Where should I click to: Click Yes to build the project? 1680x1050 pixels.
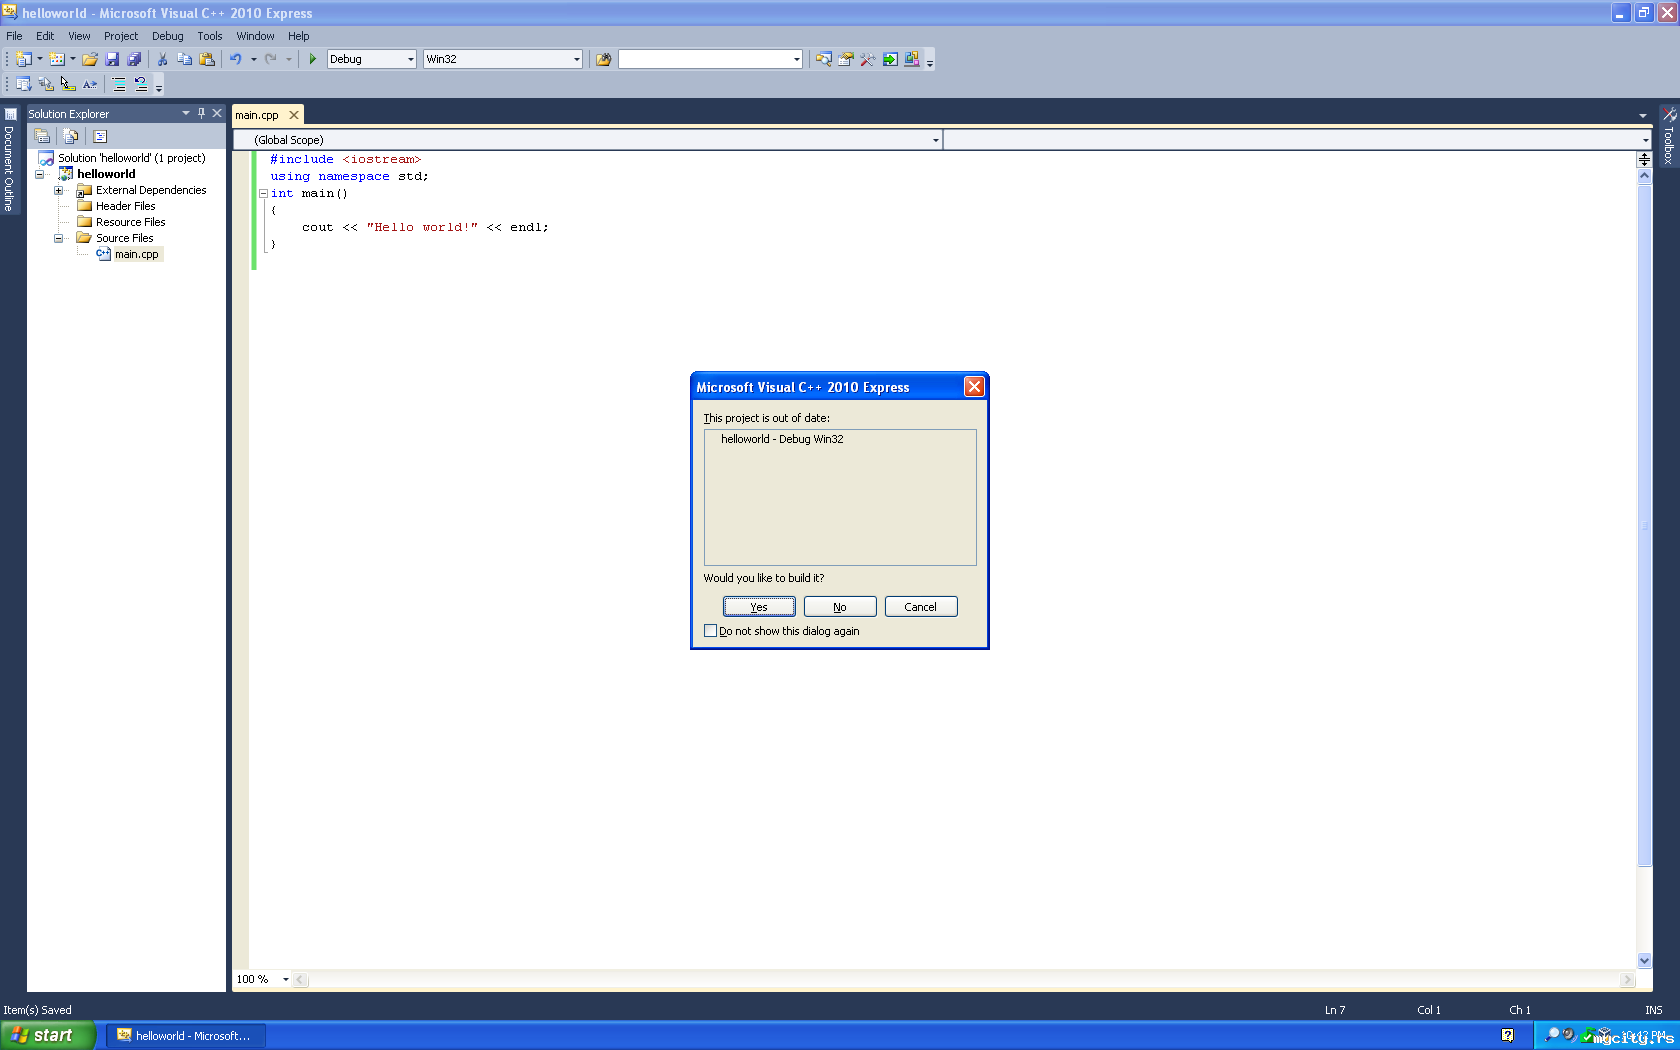click(x=759, y=607)
